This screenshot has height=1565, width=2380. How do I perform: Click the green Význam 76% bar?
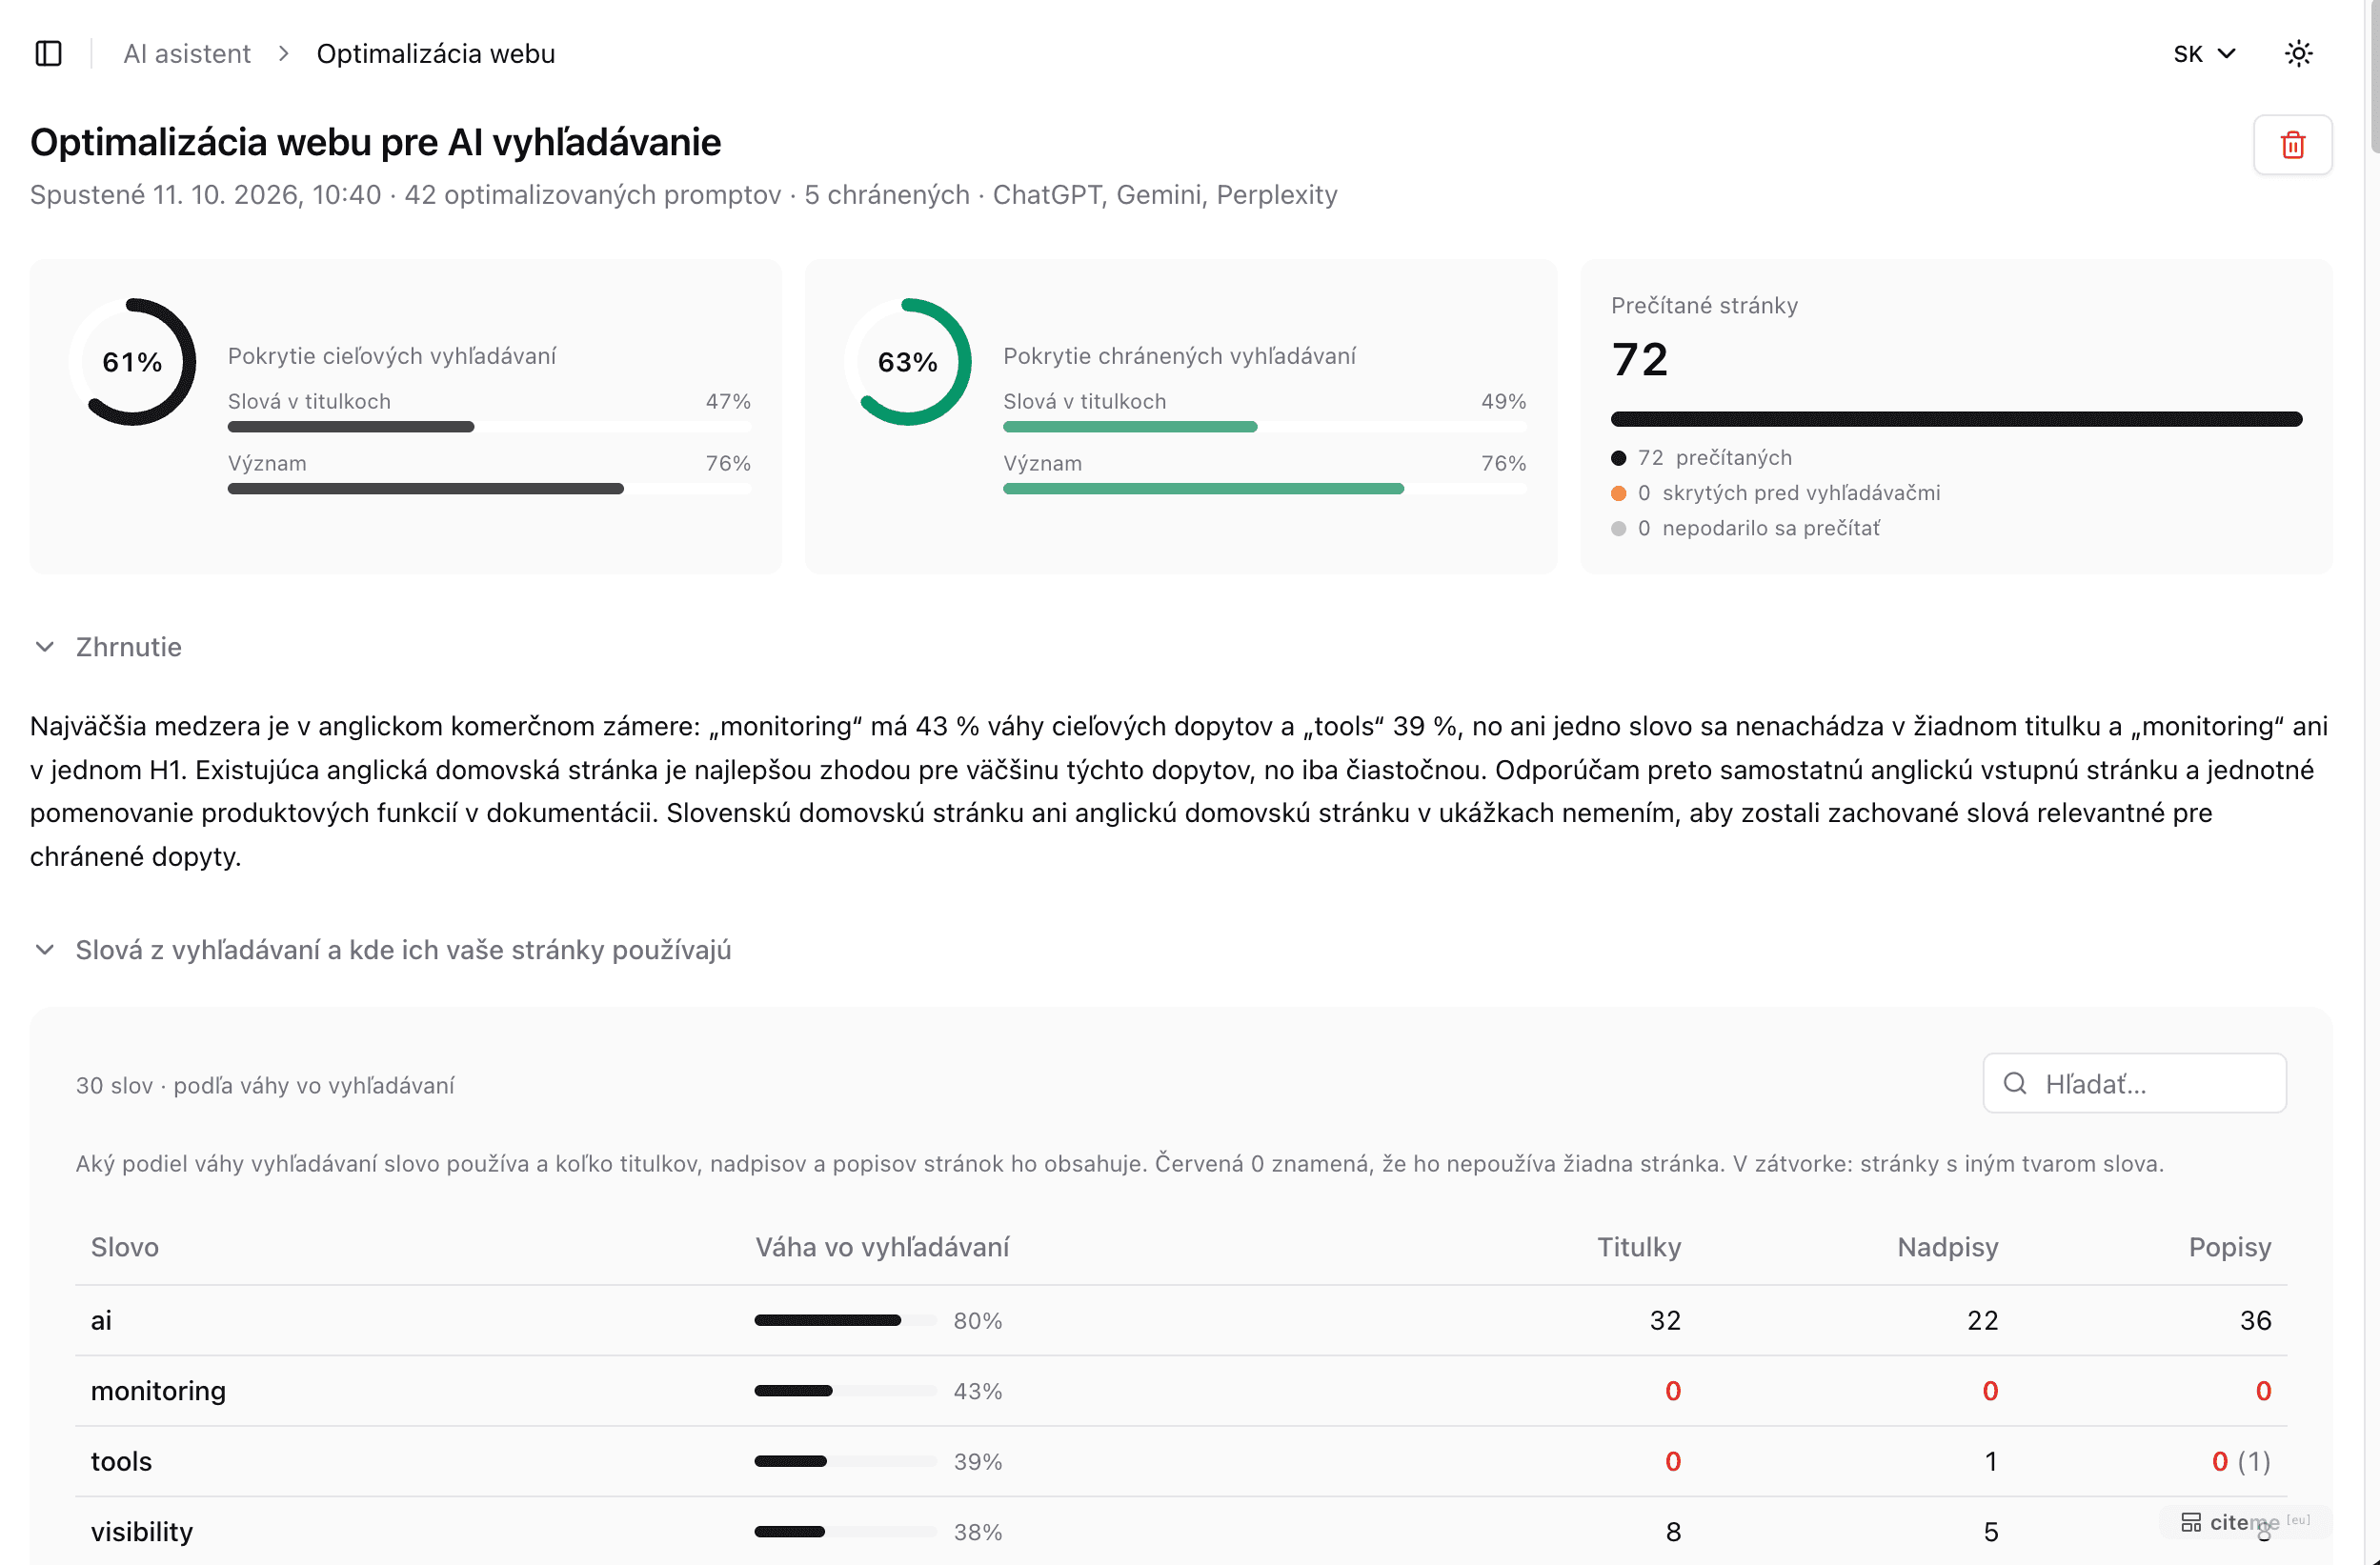coord(1264,489)
